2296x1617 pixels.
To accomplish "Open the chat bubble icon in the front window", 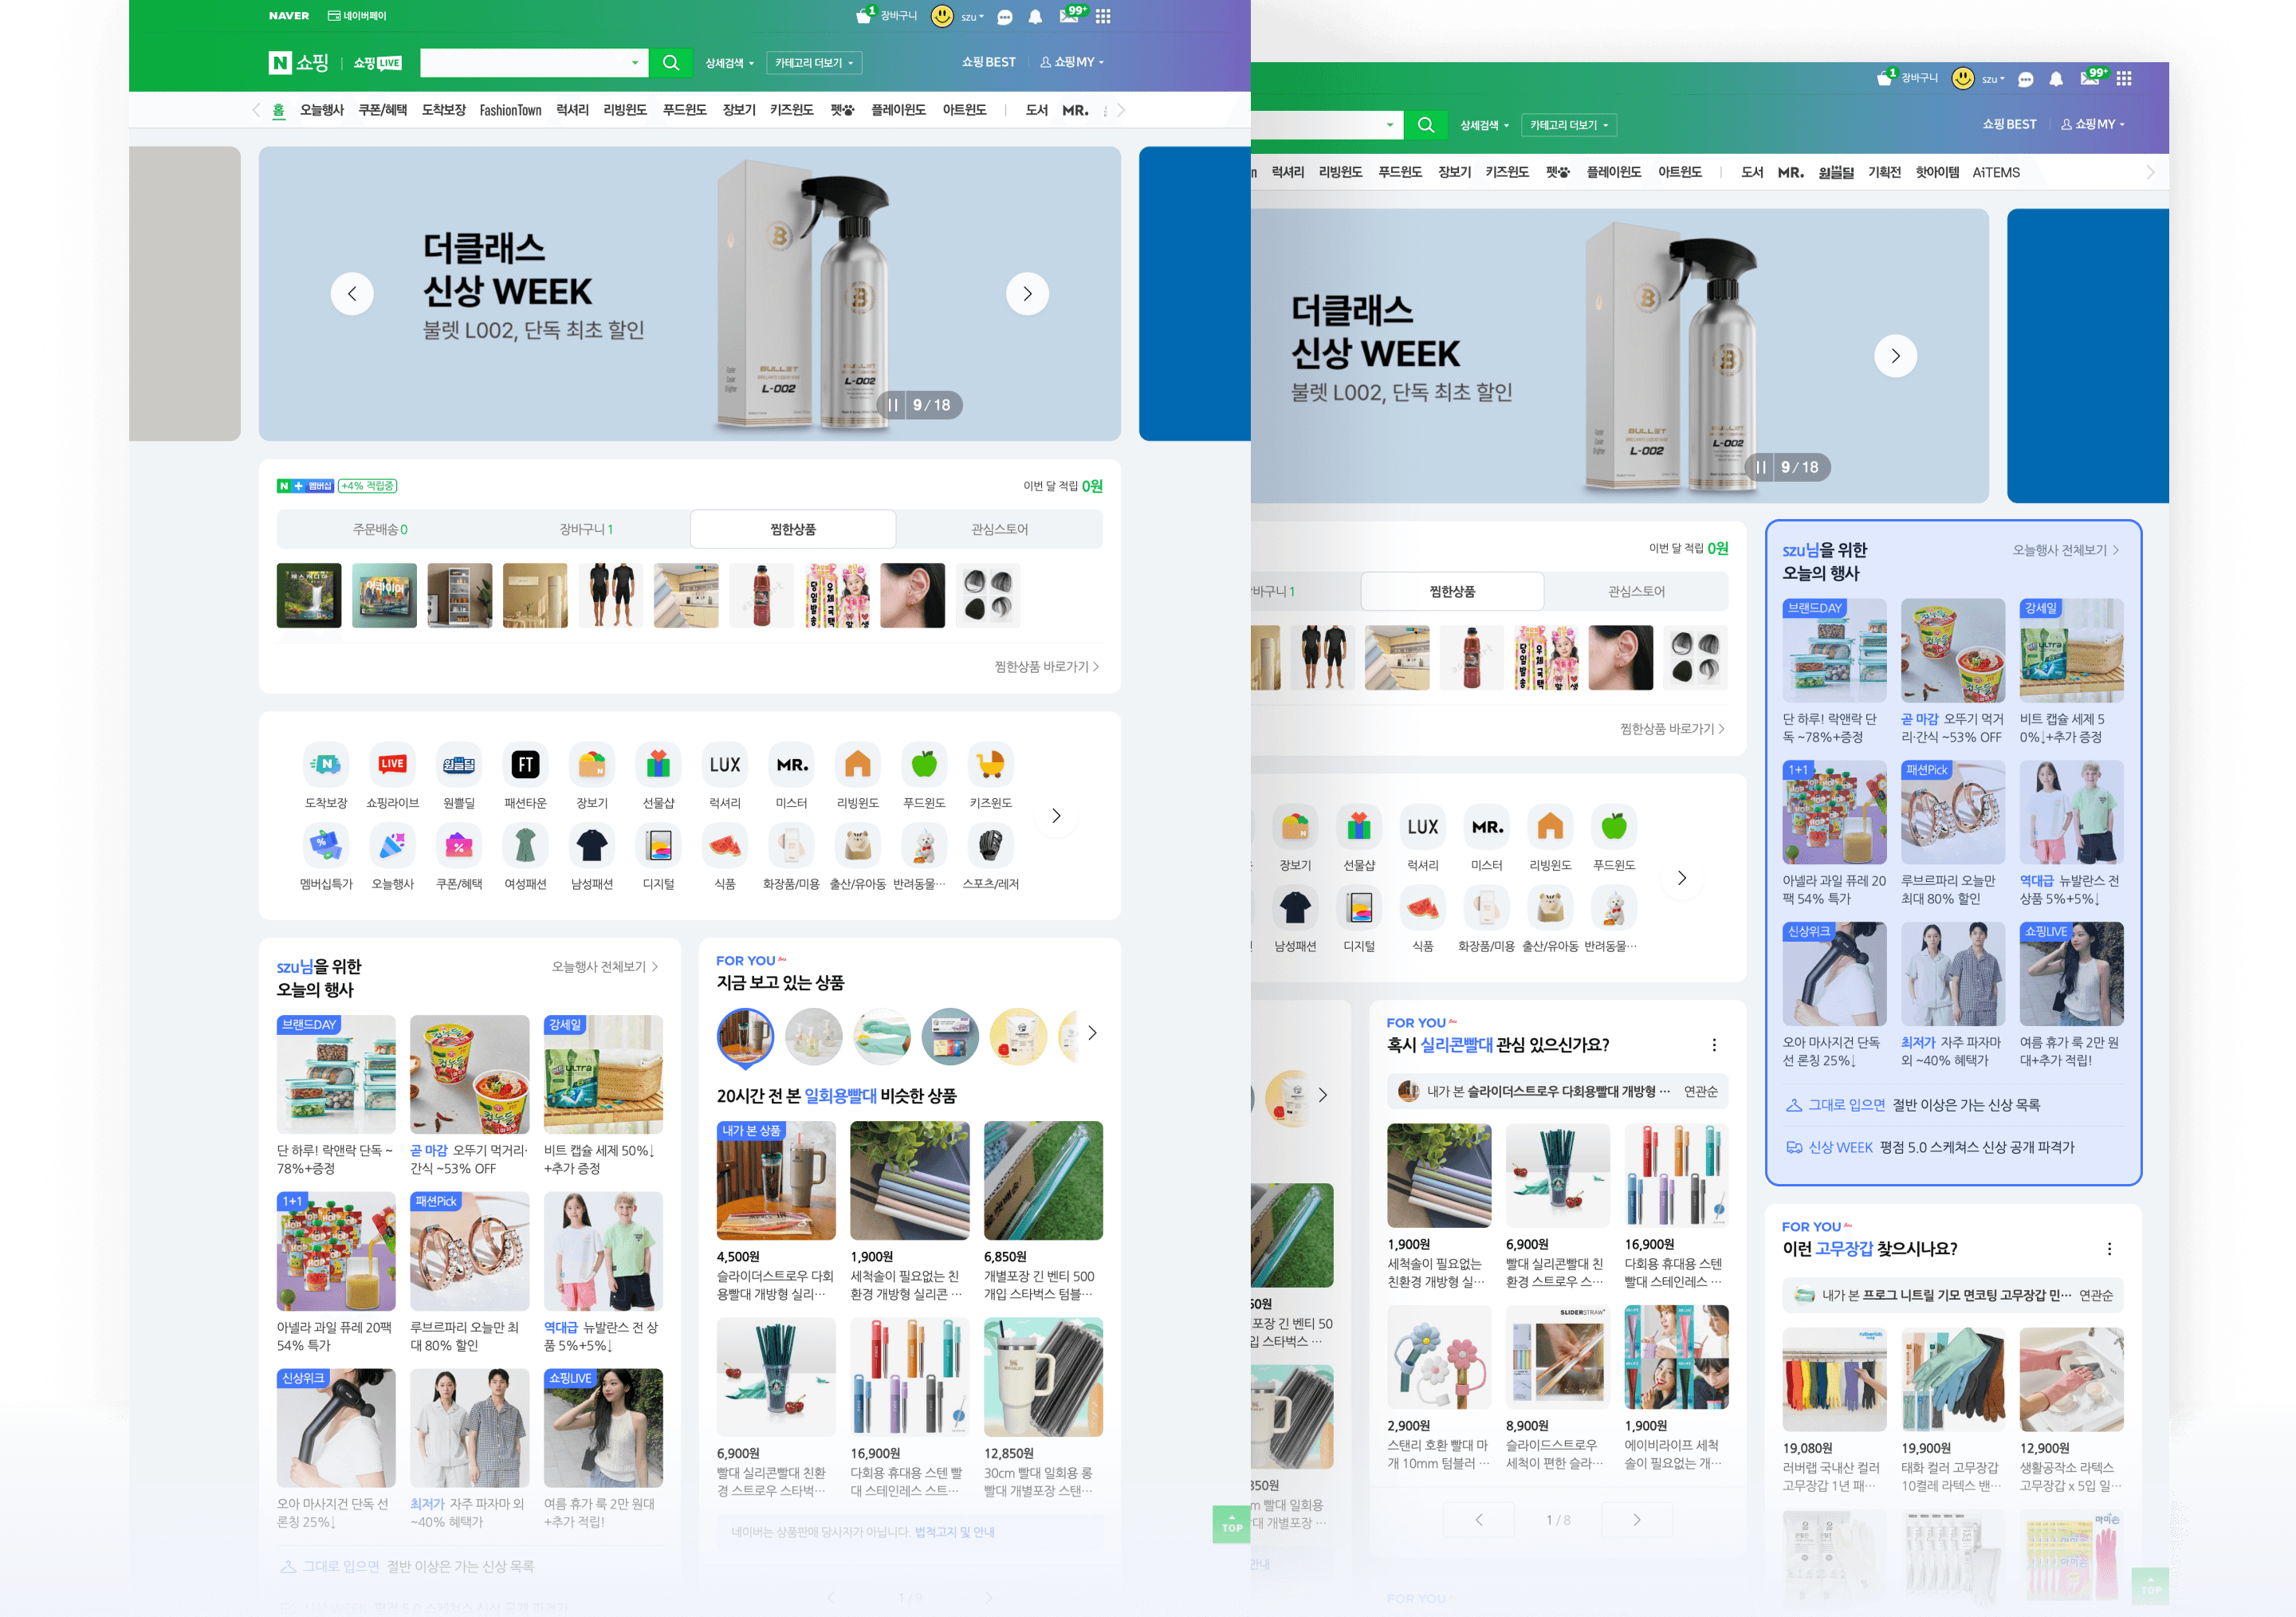I will click(x=1005, y=17).
